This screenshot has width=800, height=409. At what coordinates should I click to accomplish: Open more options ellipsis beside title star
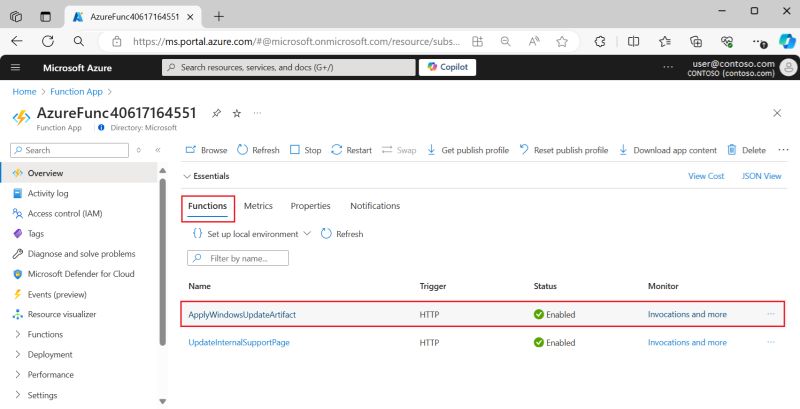257,113
